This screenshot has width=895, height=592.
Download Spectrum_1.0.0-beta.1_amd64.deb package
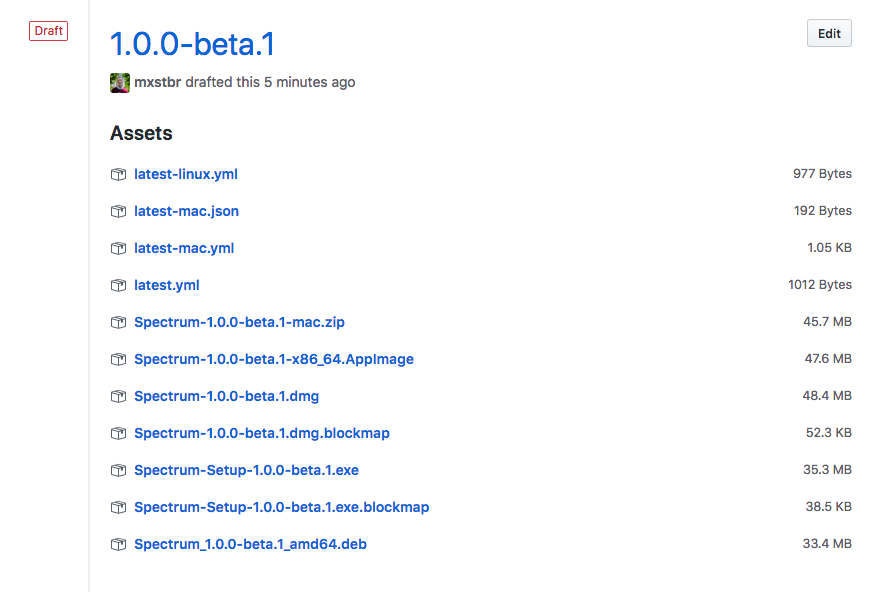[x=250, y=544]
